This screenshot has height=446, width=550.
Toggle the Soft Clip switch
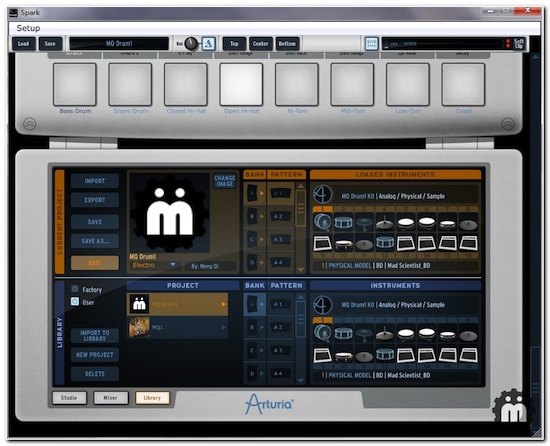tap(519, 44)
